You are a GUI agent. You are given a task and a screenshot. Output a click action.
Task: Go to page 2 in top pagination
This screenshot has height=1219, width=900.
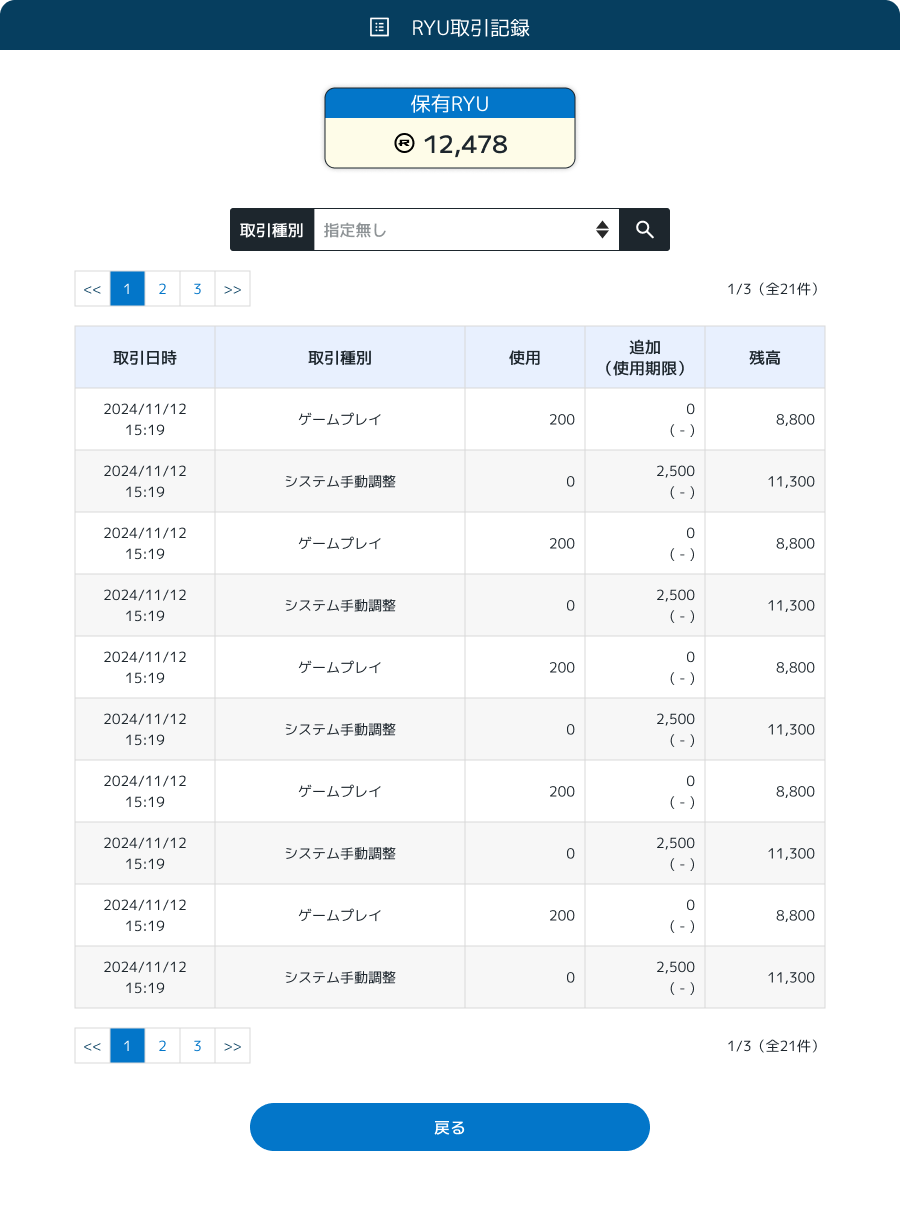tap(162, 289)
